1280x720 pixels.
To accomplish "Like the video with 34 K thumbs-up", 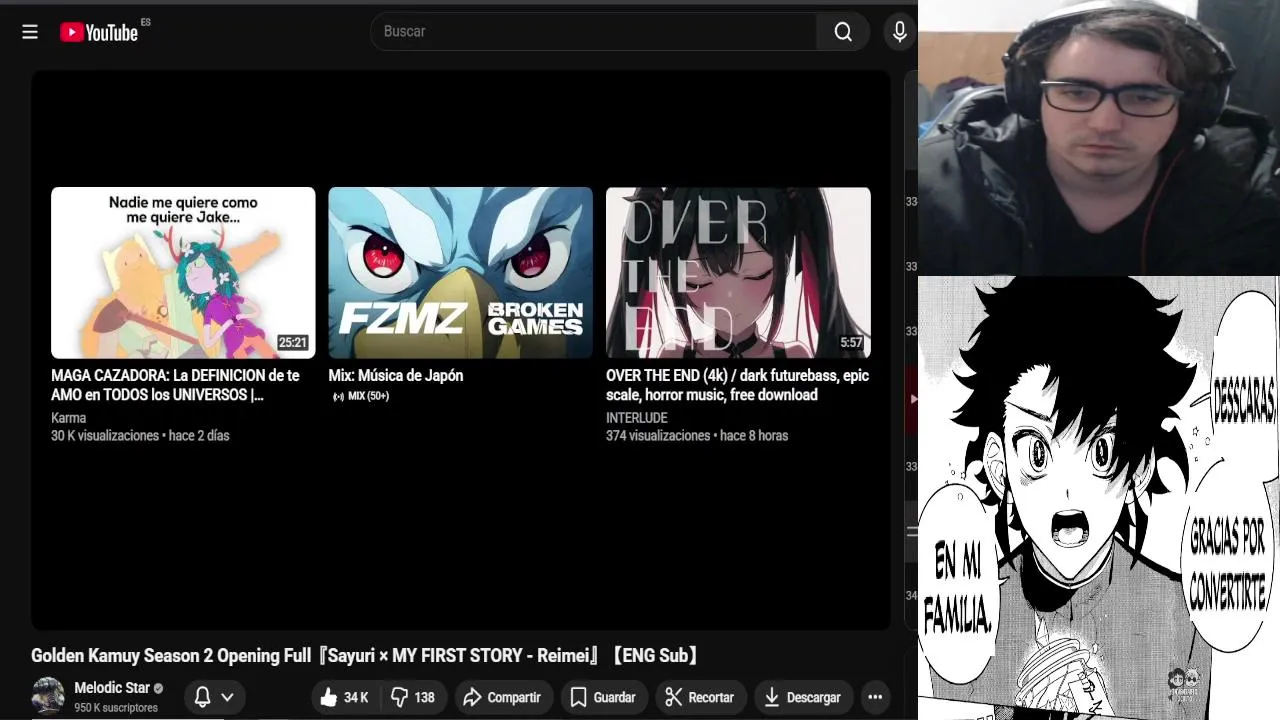I will [x=345, y=697].
